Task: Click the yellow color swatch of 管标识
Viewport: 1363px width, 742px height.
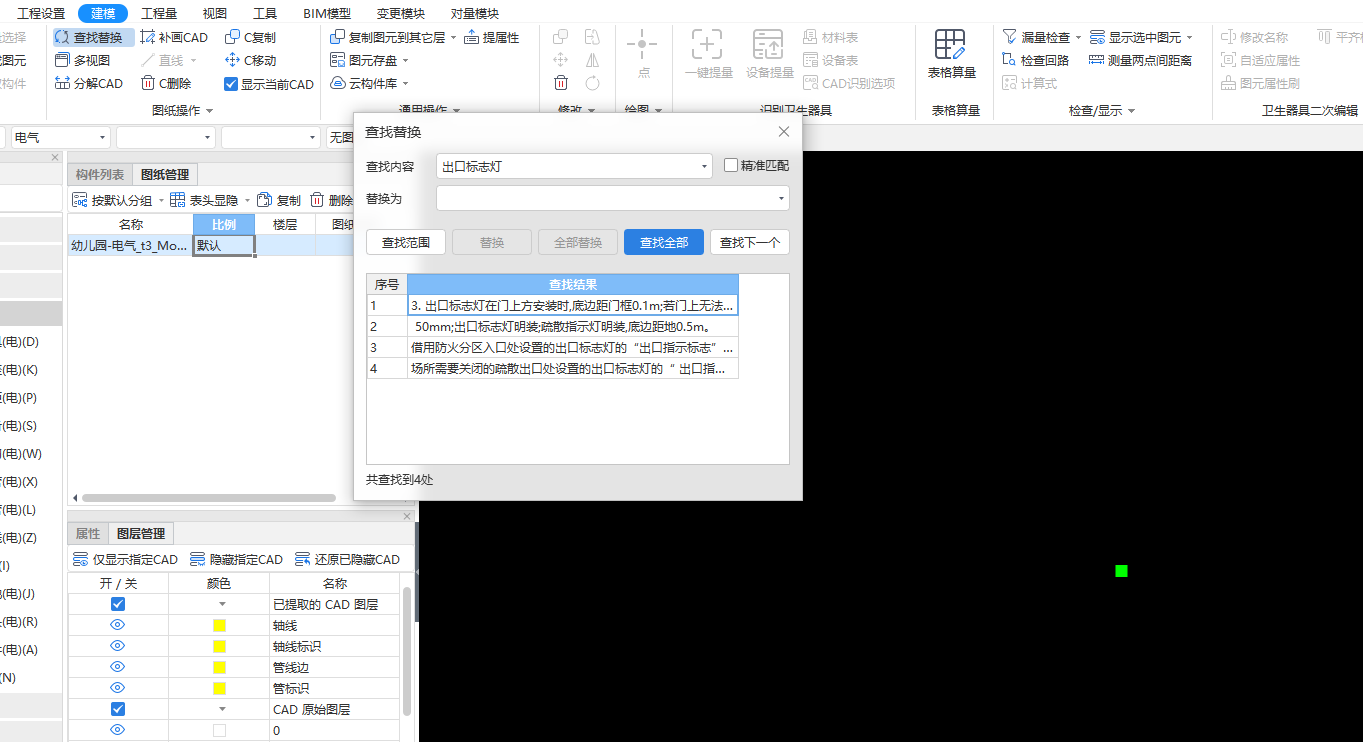Action: (x=217, y=687)
